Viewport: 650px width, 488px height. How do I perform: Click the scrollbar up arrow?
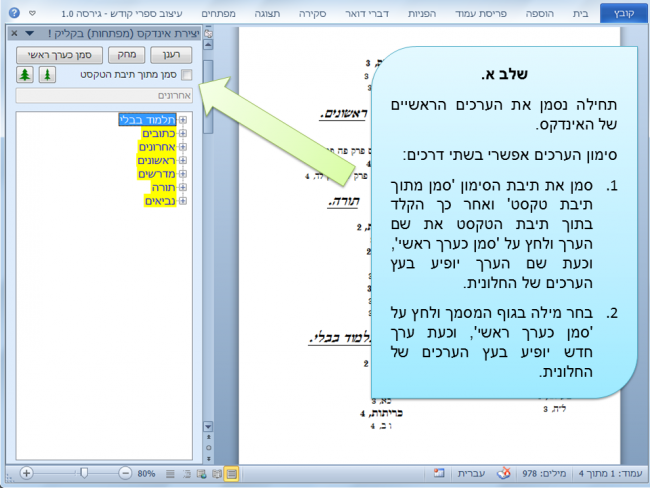point(208,45)
